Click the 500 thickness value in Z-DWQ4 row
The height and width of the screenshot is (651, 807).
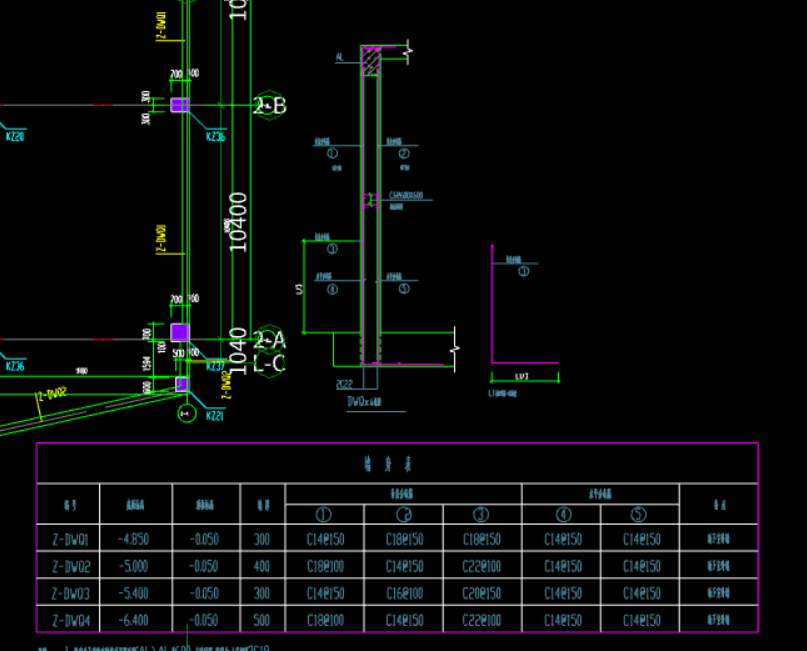[261, 620]
